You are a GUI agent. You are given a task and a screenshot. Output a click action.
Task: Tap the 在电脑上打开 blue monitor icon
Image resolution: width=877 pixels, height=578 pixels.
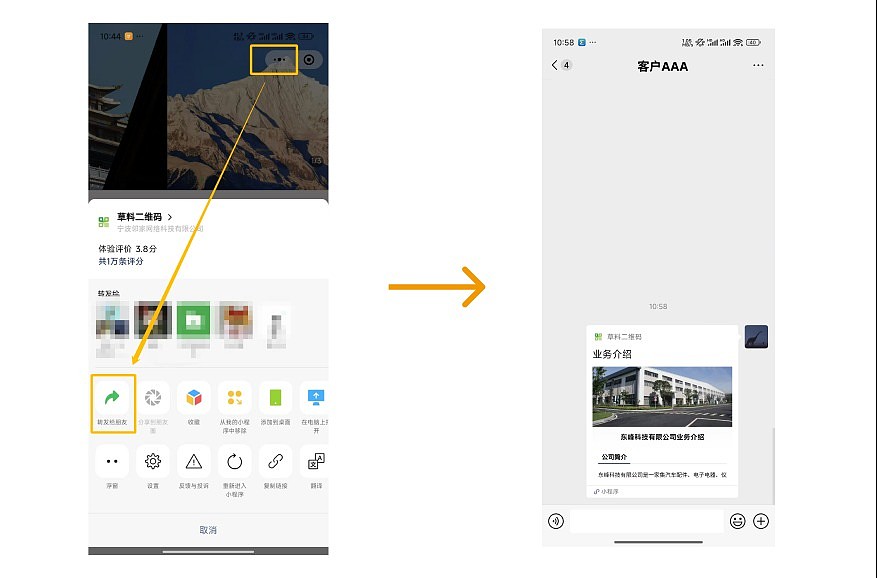tap(315, 398)
